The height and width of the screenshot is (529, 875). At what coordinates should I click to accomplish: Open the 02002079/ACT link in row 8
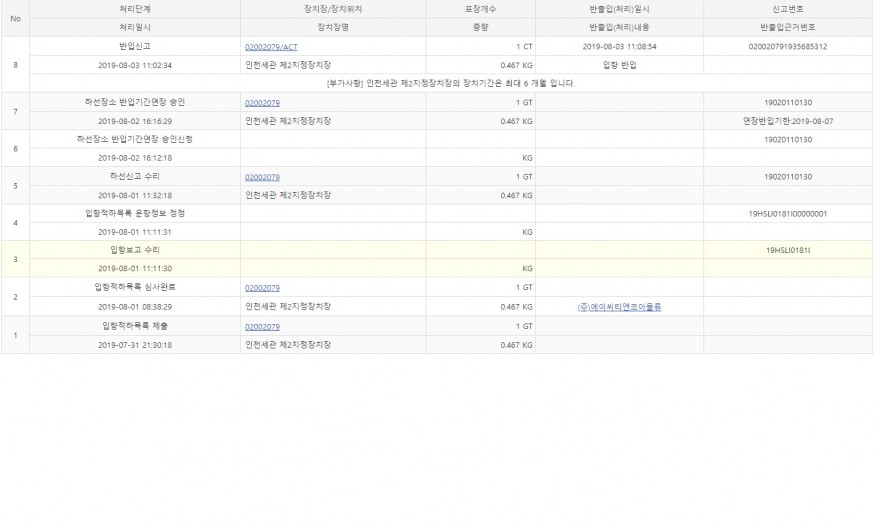click(x=271, y=47)
